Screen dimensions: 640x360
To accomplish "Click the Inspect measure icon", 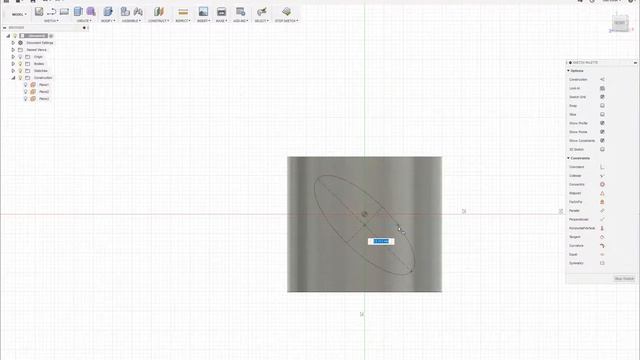I will pyautogui.click(x=183, y=12).
